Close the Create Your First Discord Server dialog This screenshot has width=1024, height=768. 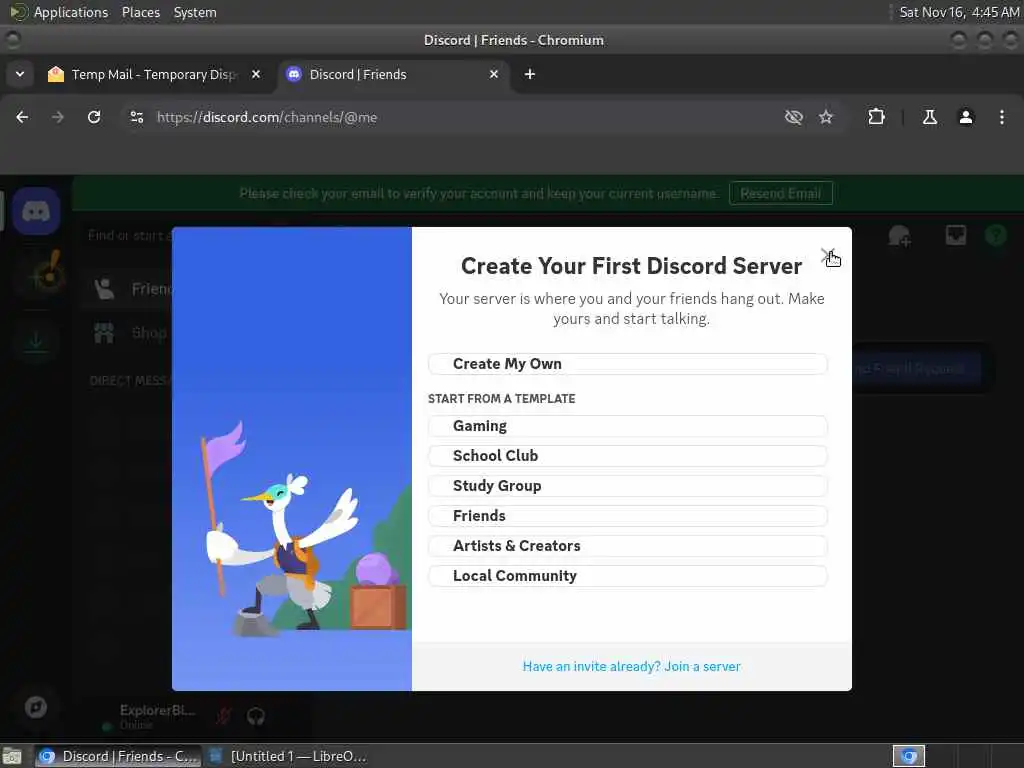tap(828, 255)
